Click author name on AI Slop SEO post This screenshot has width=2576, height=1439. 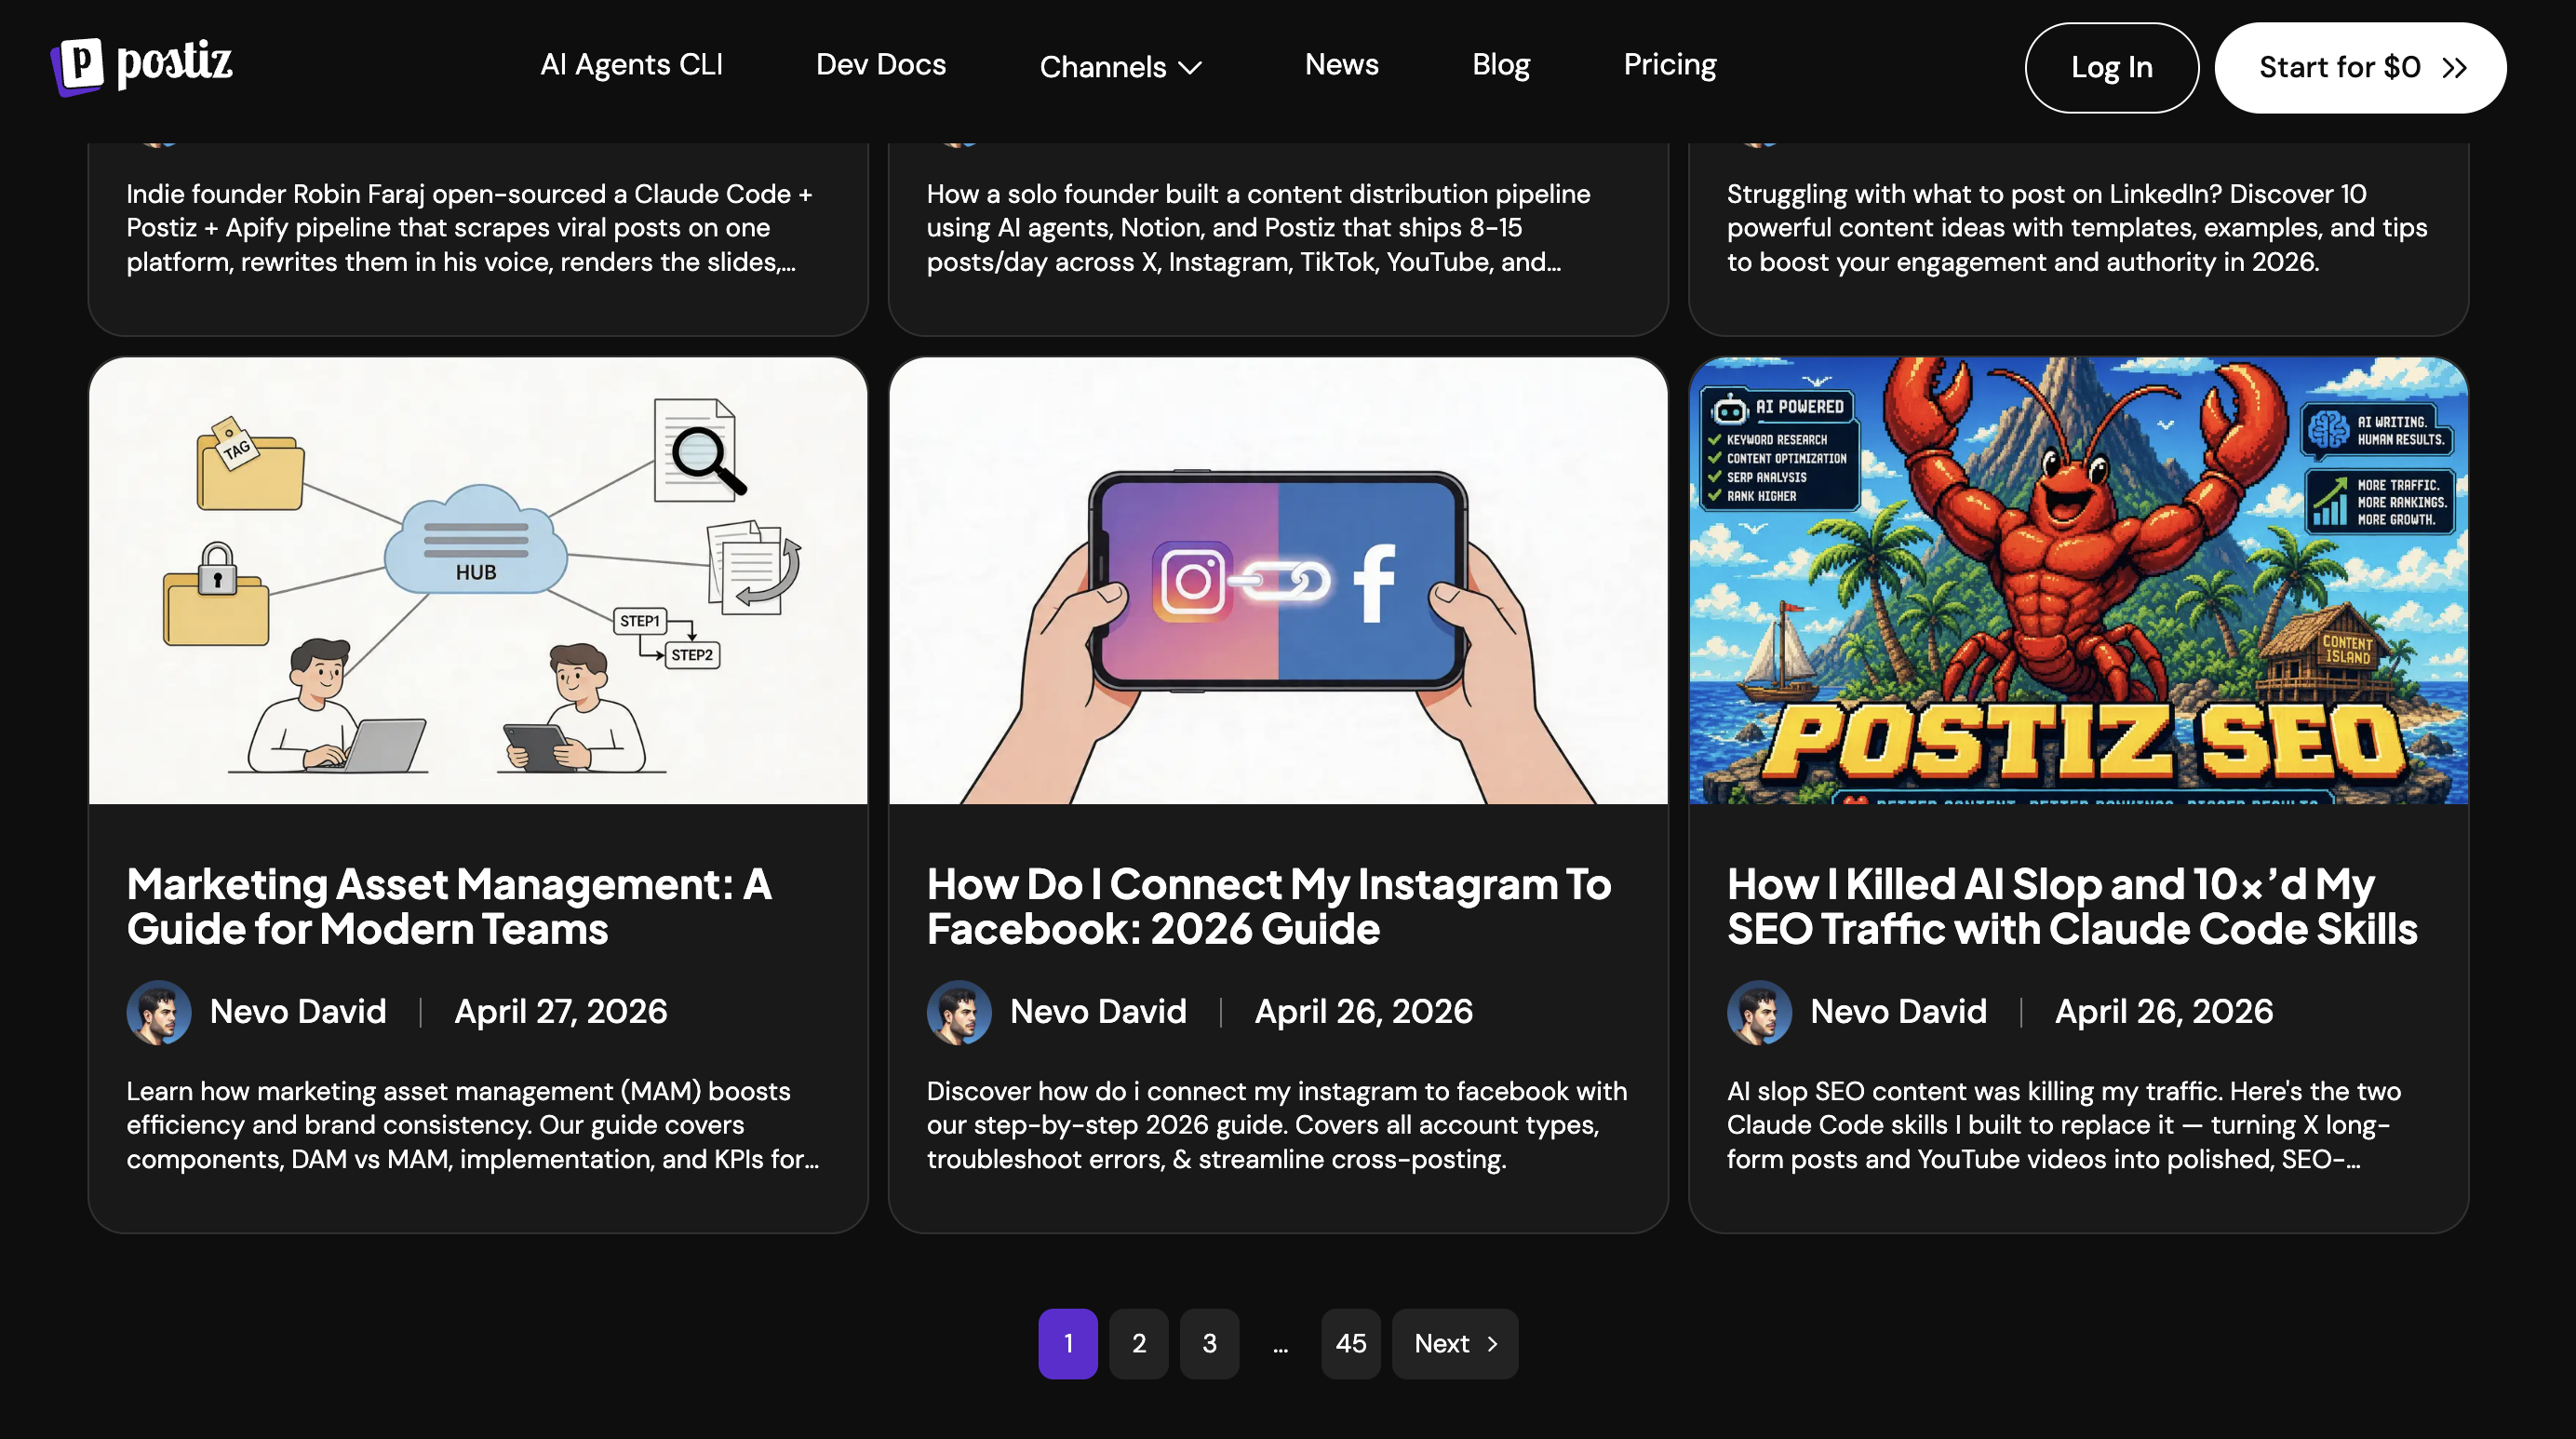tap(1898, 1012)
